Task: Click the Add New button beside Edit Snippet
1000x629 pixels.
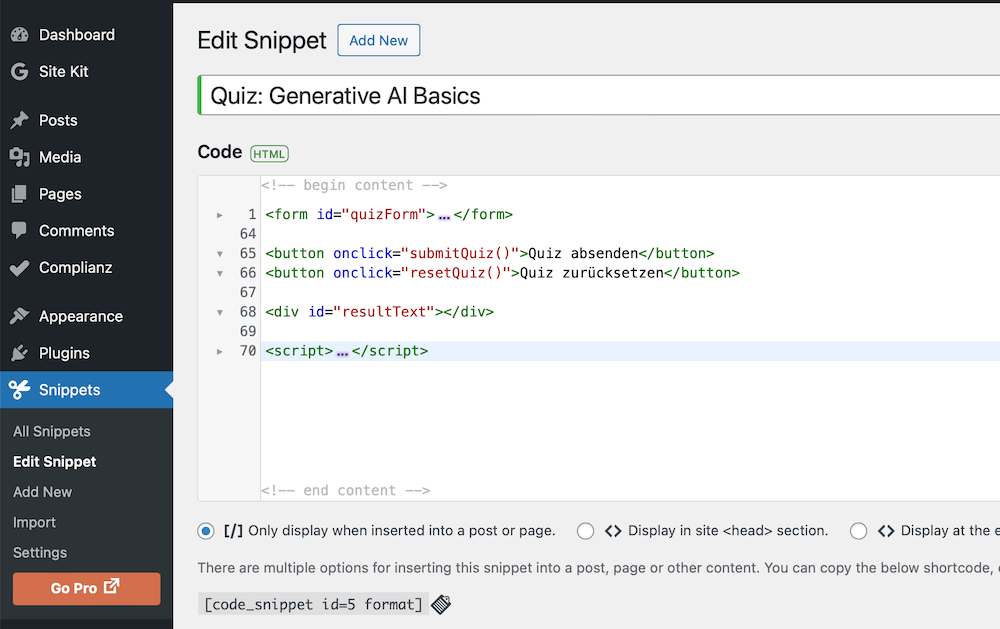Action: [x=379, y=41]
